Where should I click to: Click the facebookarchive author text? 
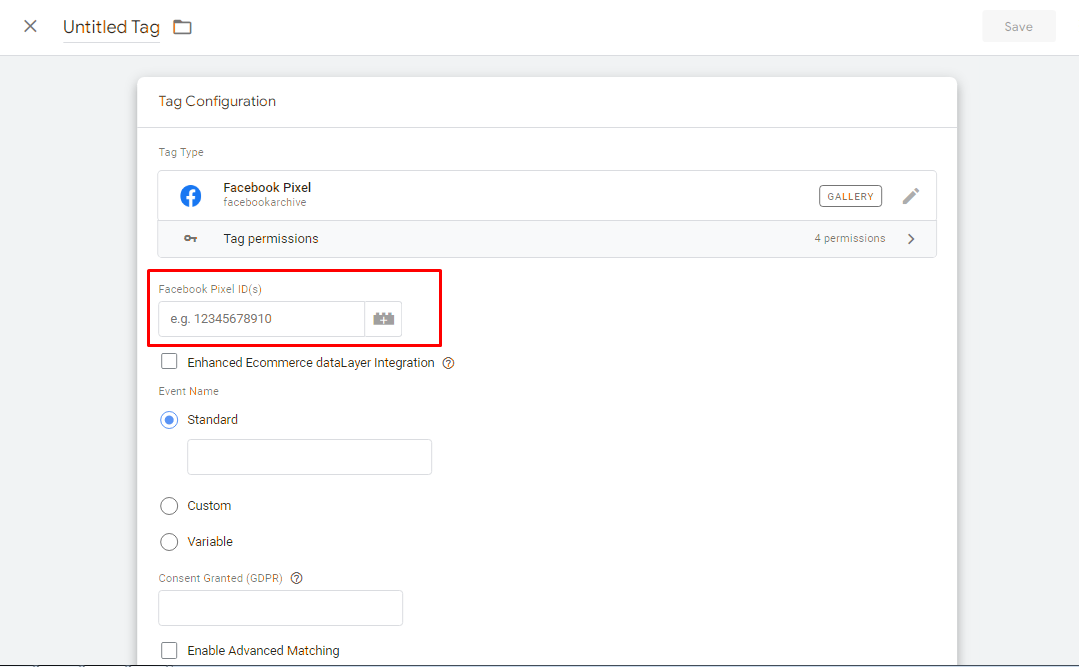pyautogui.click(x=265, y=202)
